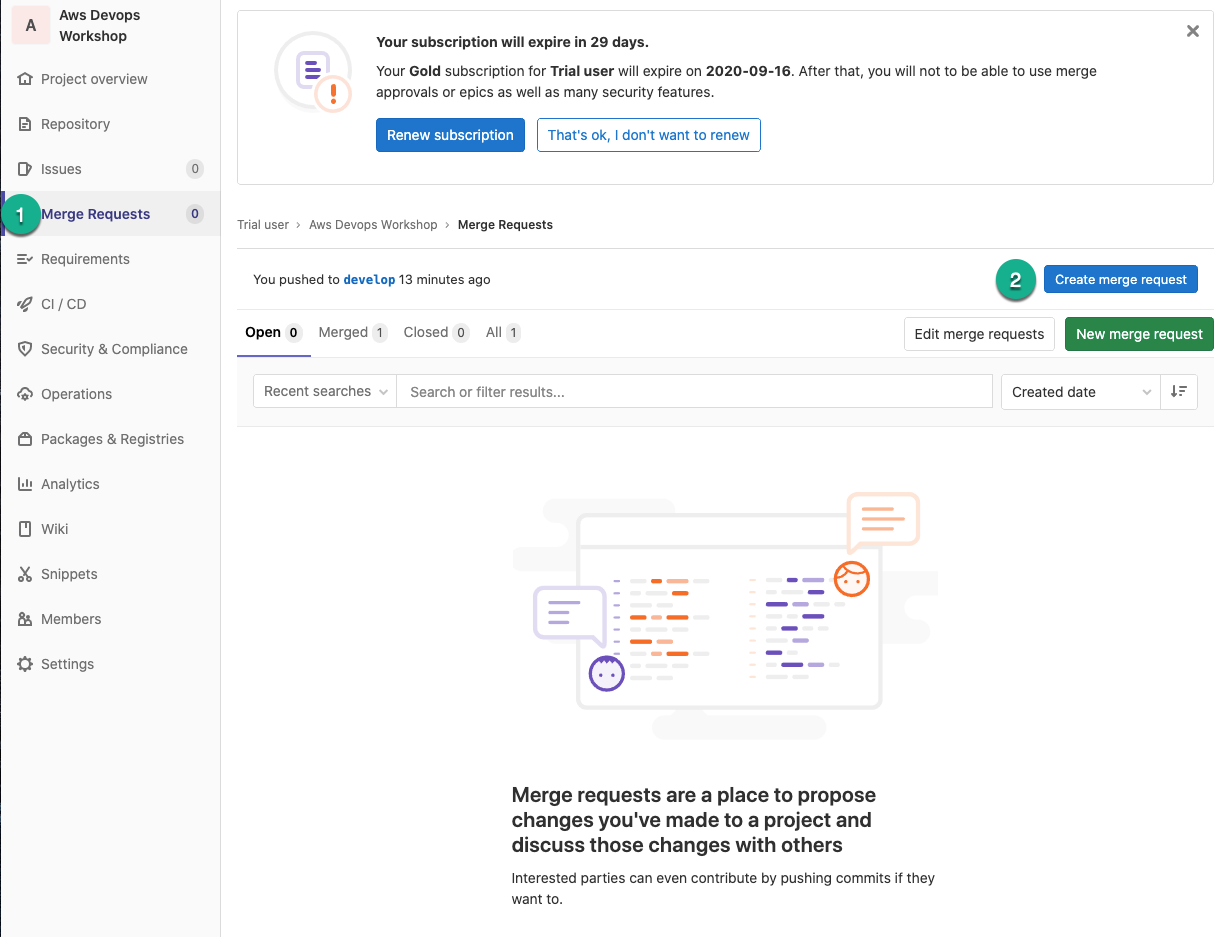Screen dimensions: 1218x937
Task: Click the Snippets scissors icon
Action: point(25,574)
